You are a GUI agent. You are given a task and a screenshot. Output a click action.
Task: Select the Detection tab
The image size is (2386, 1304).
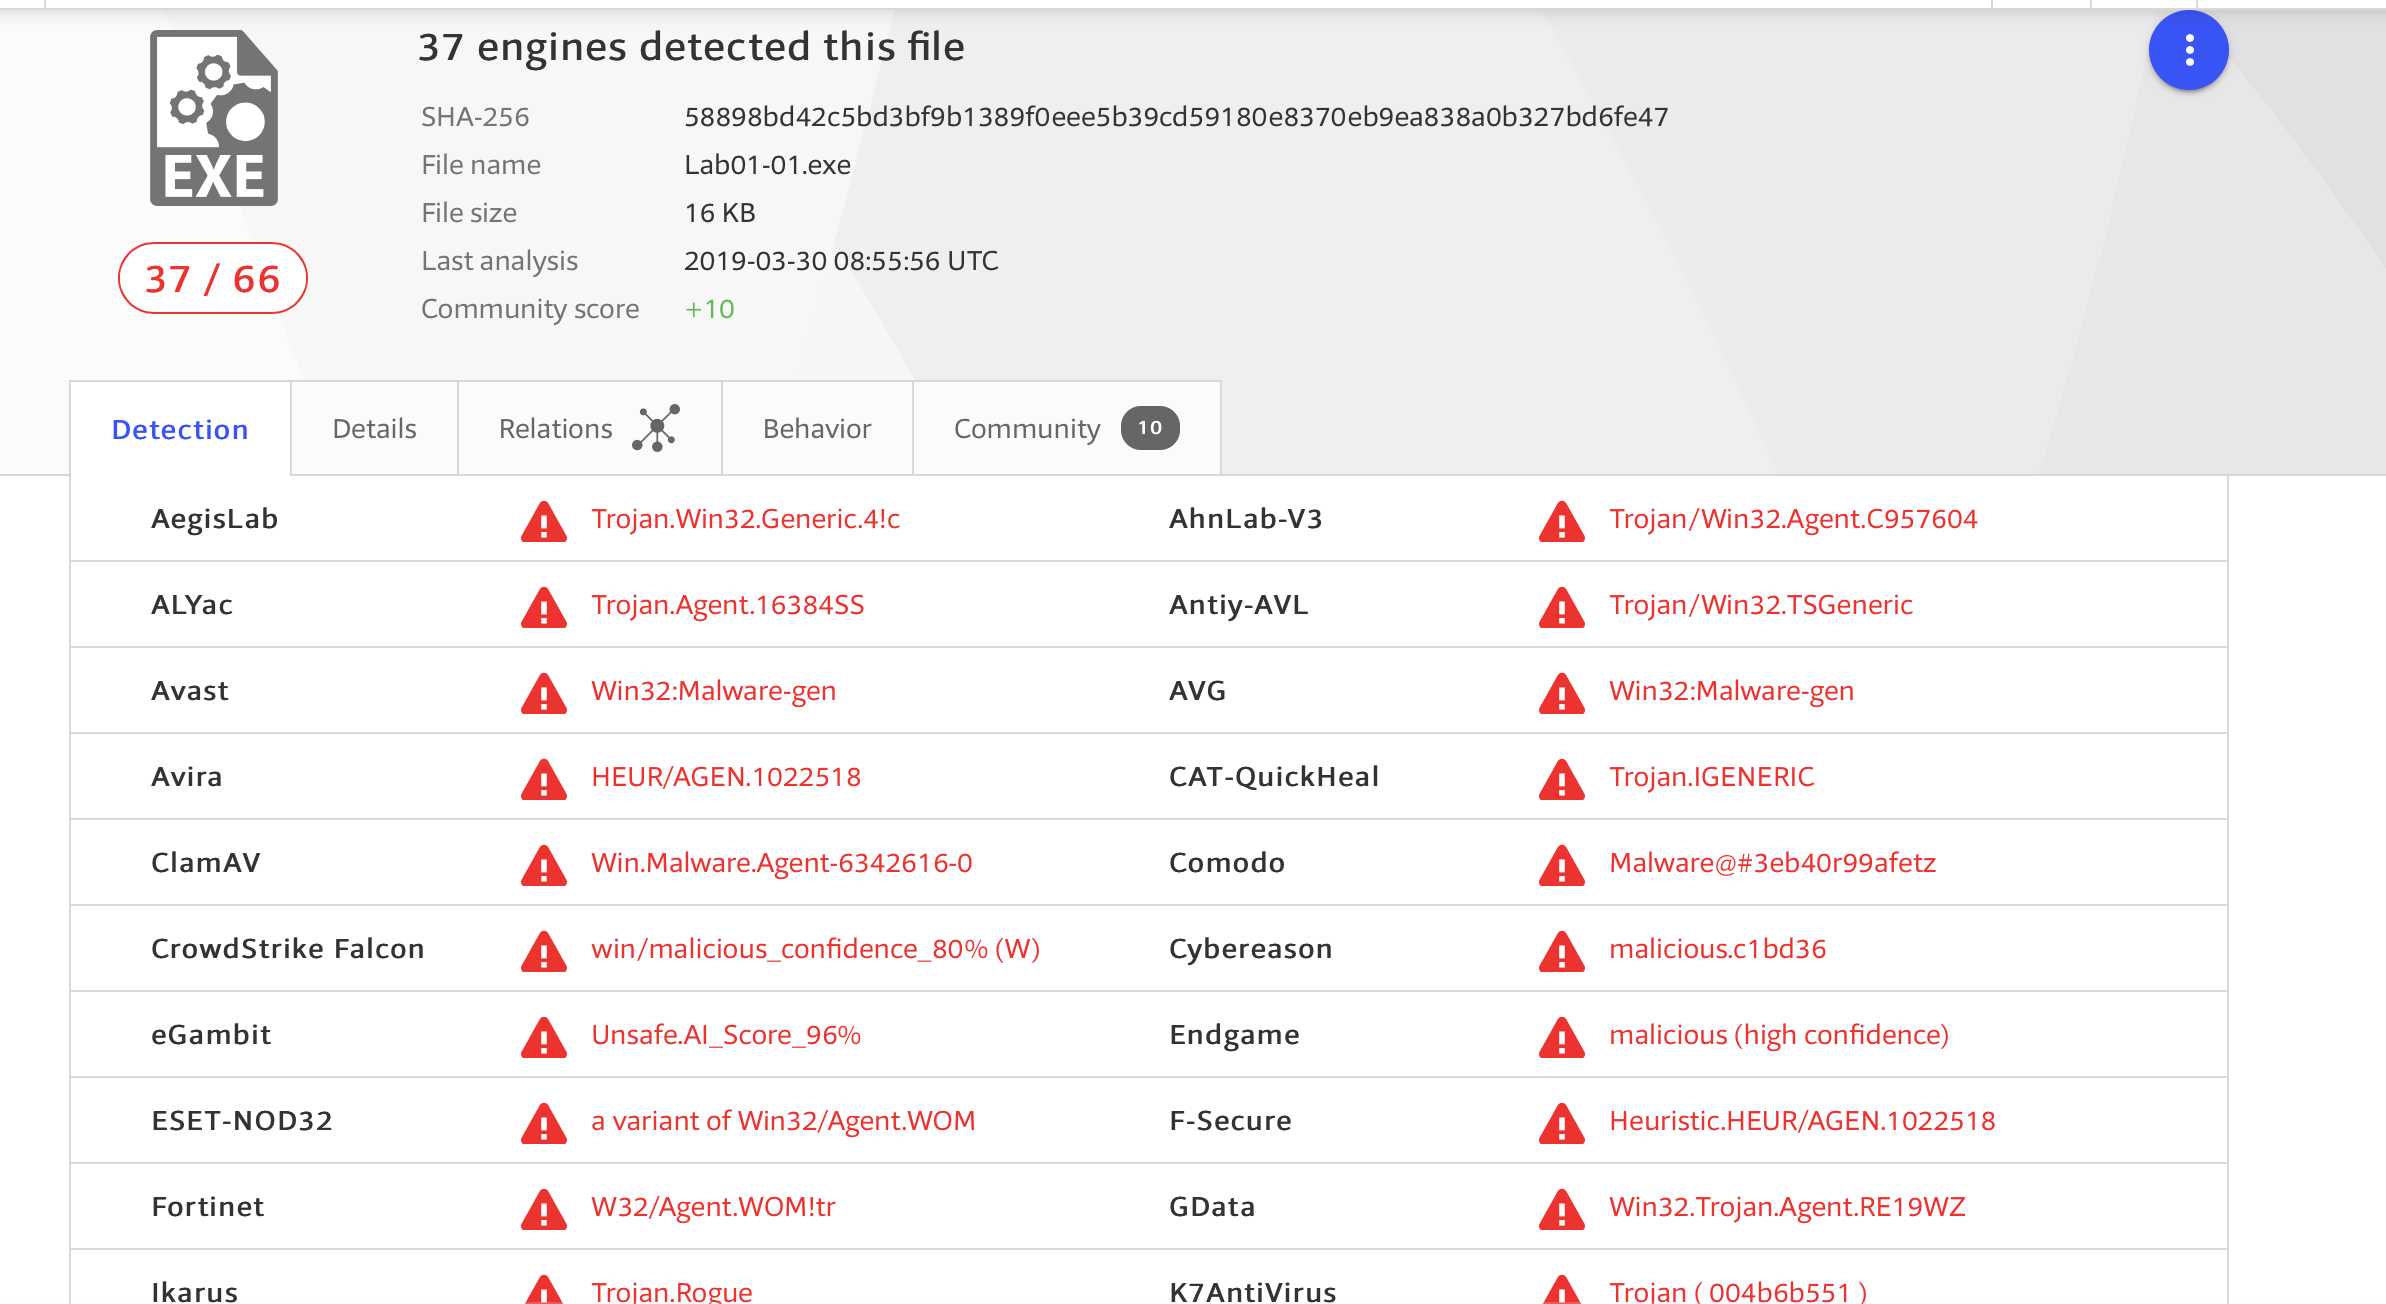click(x=180, y=430)
